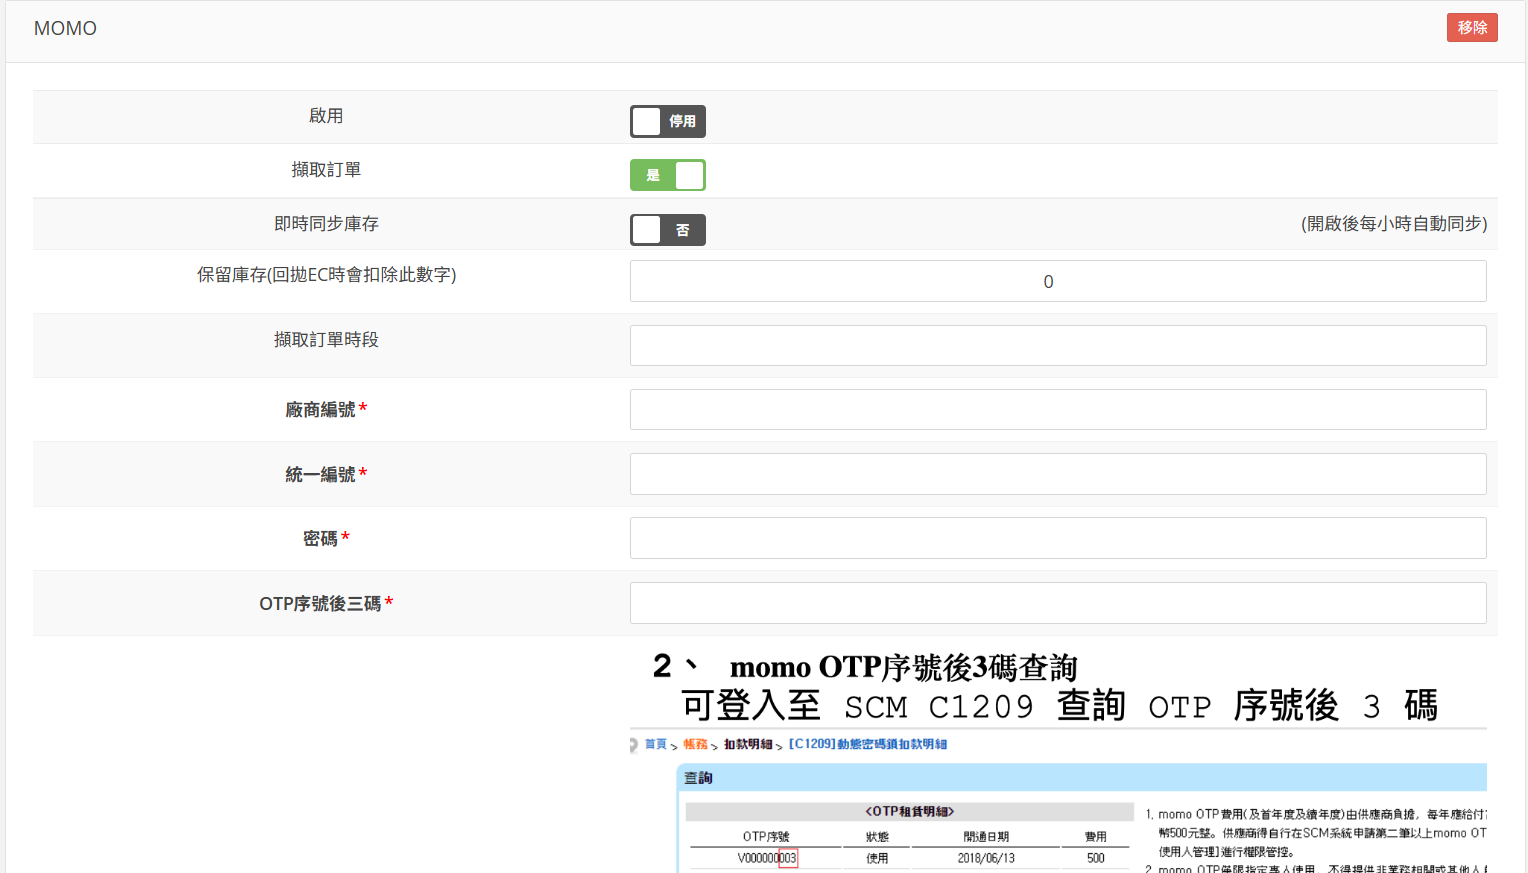The width and height of the screenshot is (1528, 873).
Task: Click the orange 帳務 breadcrumb
Action: pyautogui.click(x=695, y=744)
